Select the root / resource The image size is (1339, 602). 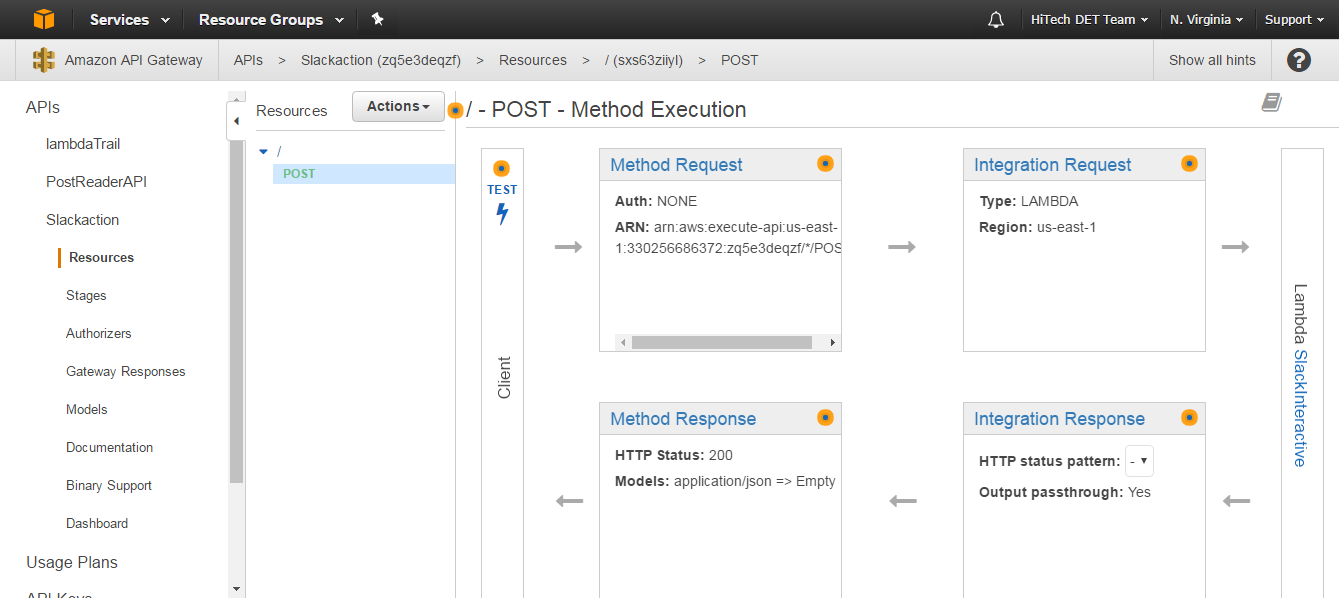click(279, 151)
